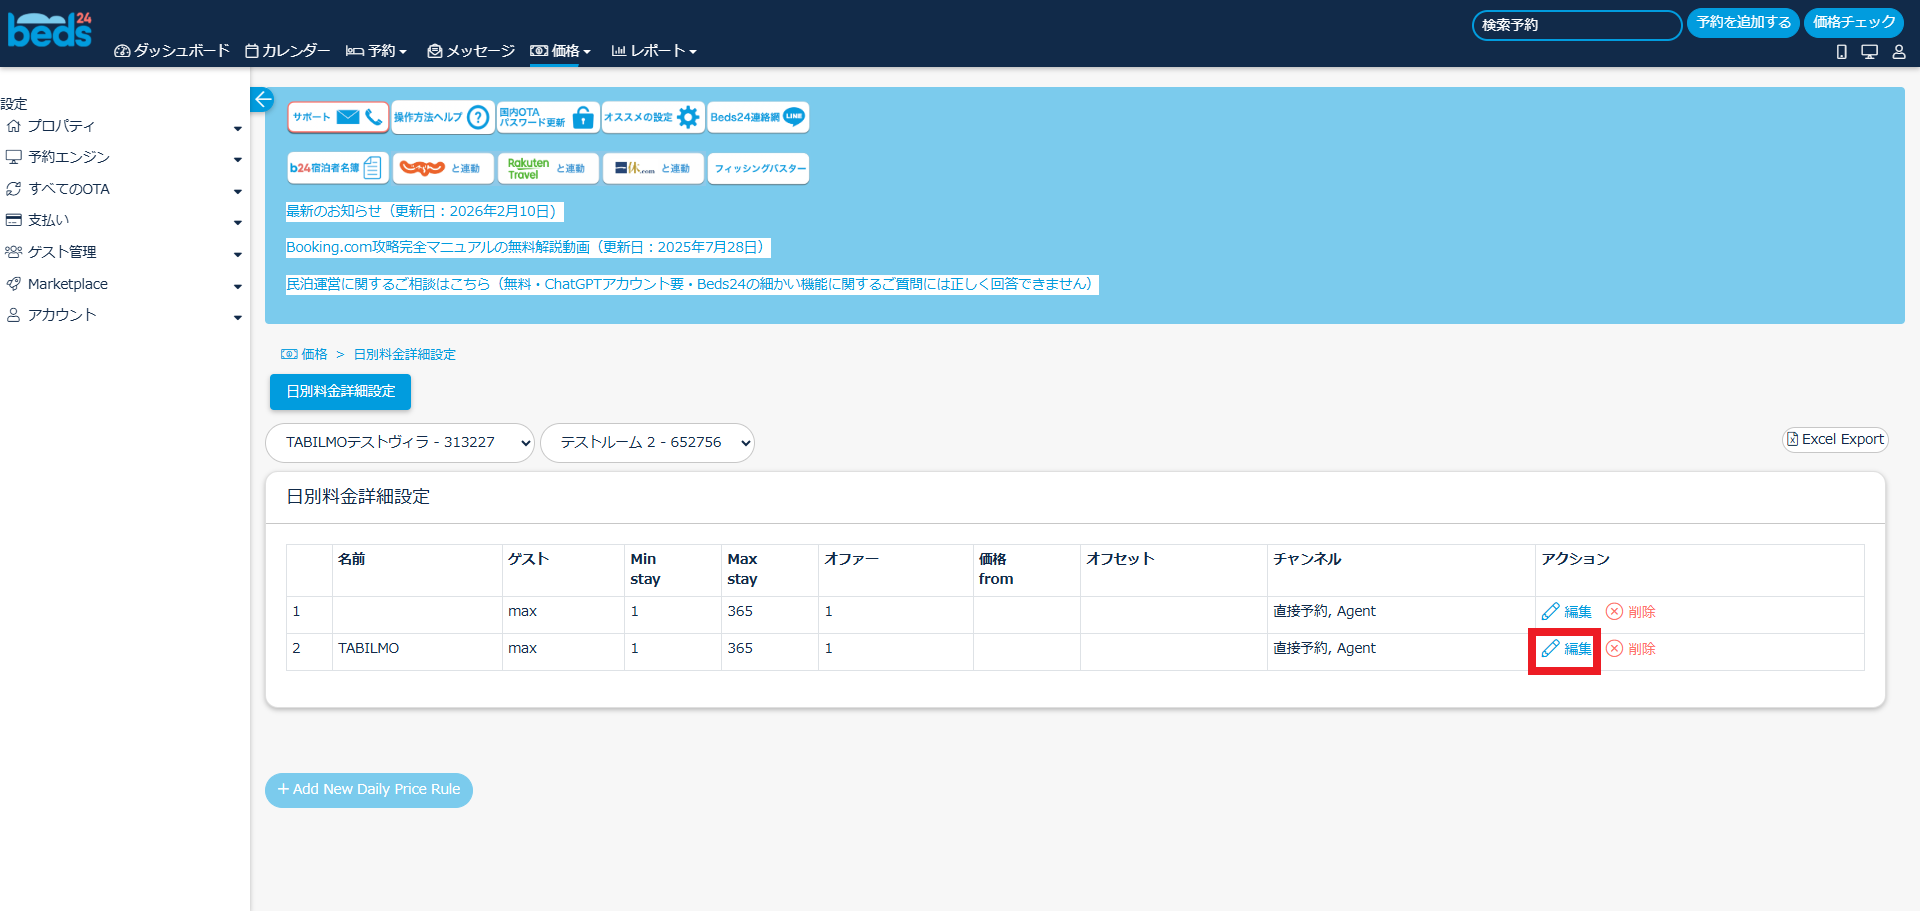Focus the 検索予約 search field

[1576, 25]
